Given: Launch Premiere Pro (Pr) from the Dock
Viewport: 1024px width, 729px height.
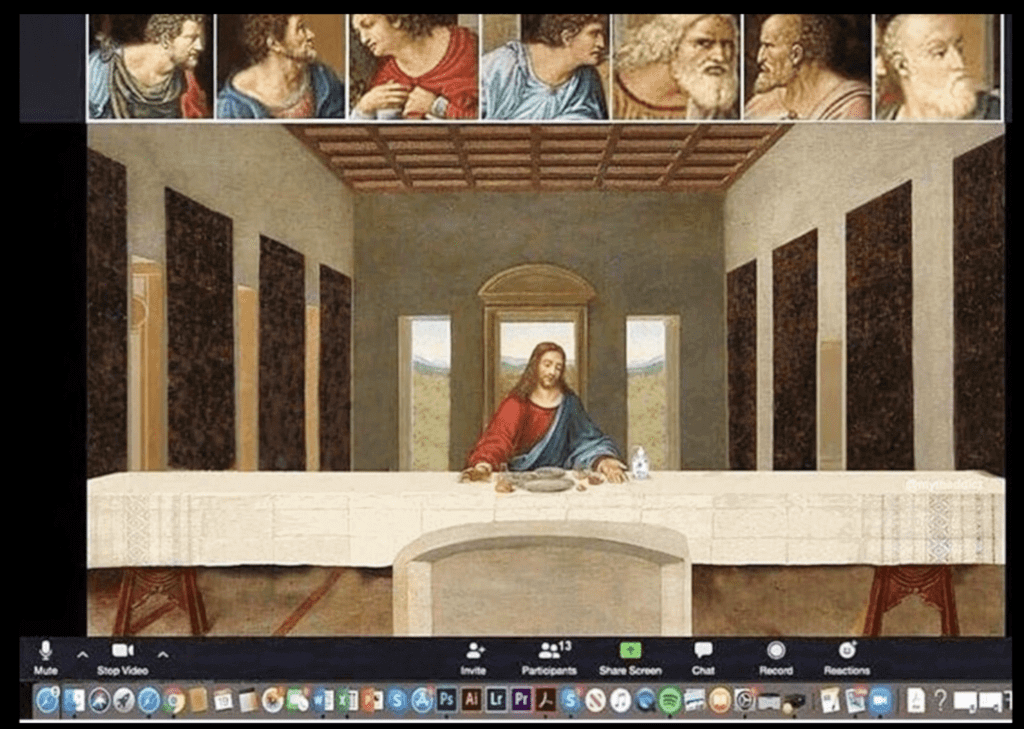Looking at the screenshot, I should tap(521, 700).
